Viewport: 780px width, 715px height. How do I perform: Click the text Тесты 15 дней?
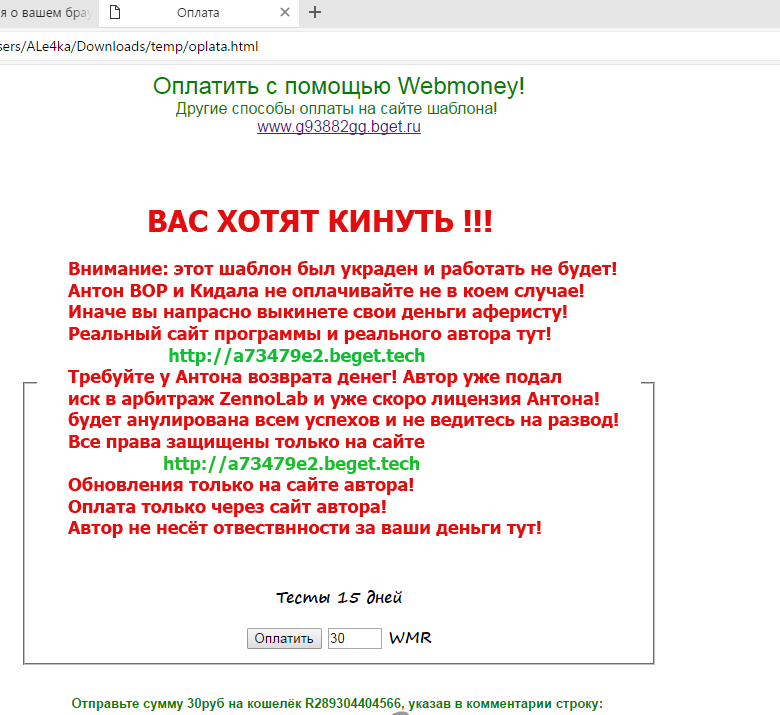point(339,597)
